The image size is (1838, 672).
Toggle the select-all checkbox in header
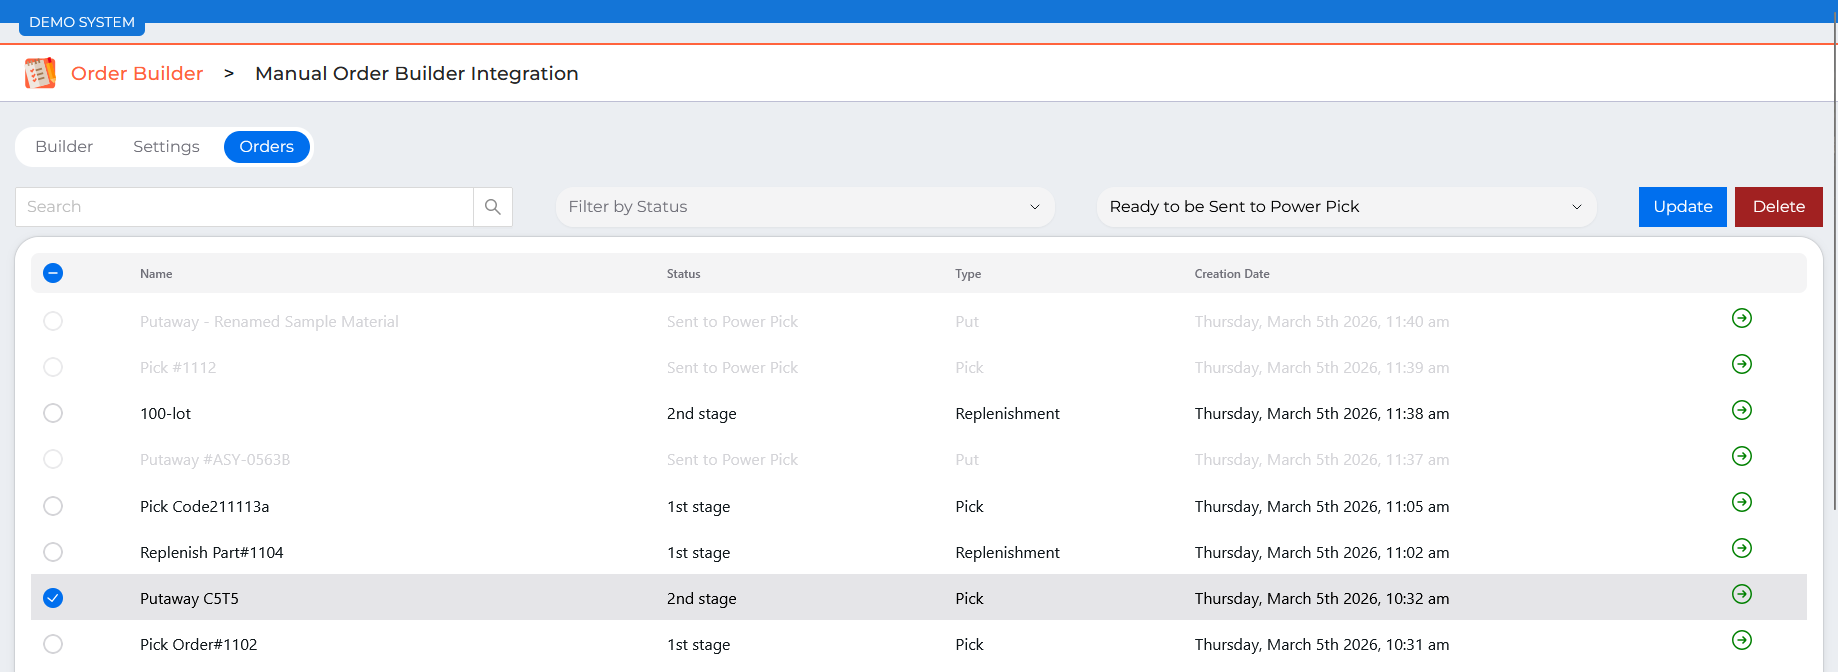coord(53,273)
